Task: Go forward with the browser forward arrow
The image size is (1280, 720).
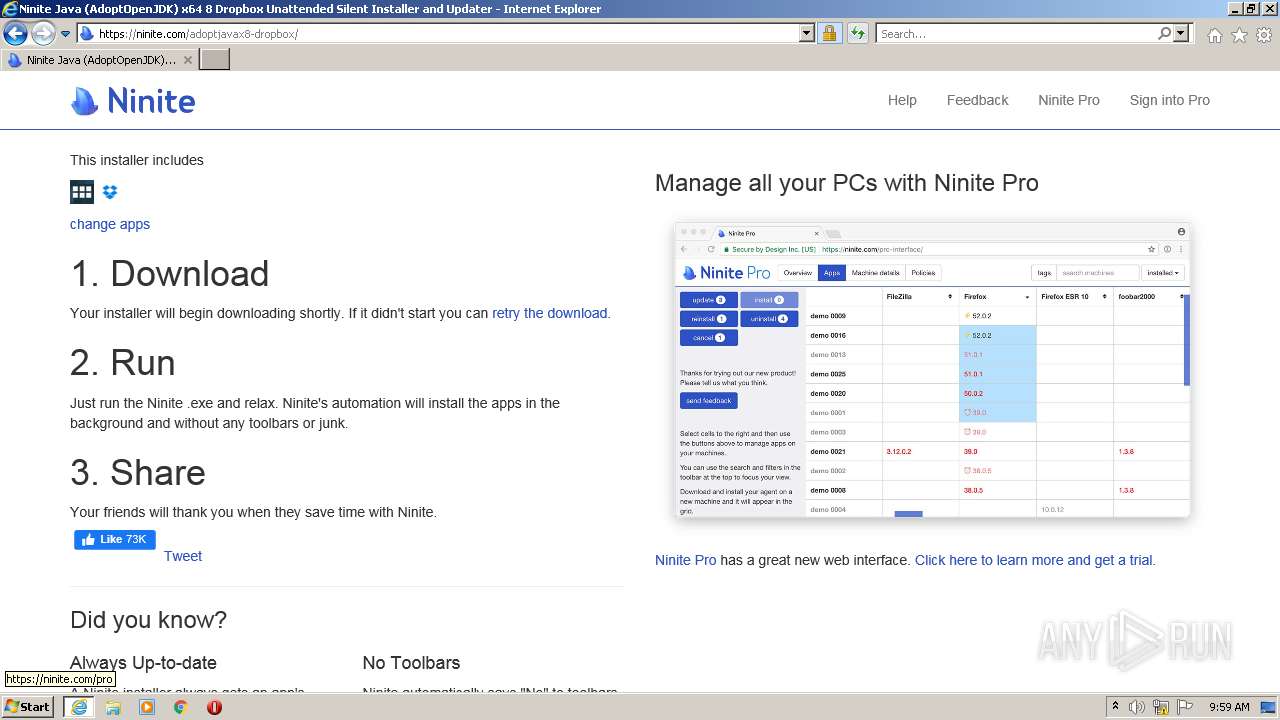Action: coord(43,34)
